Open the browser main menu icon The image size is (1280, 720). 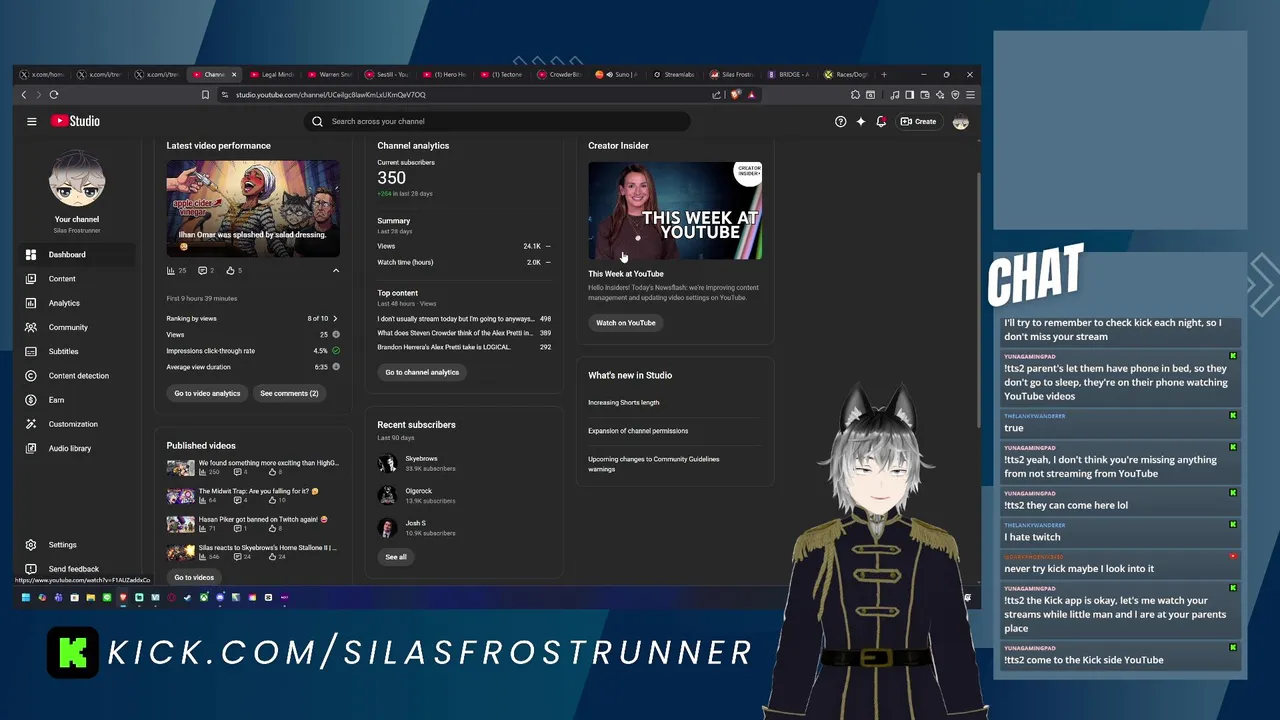[x=970, y=95]
